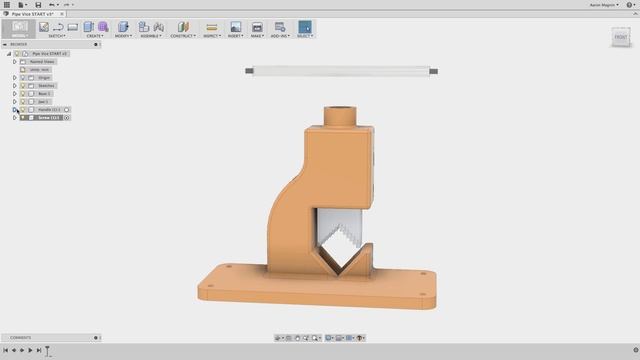Expand the Handle component node
This screenshot has height=360, width=640.
[15, 110]
